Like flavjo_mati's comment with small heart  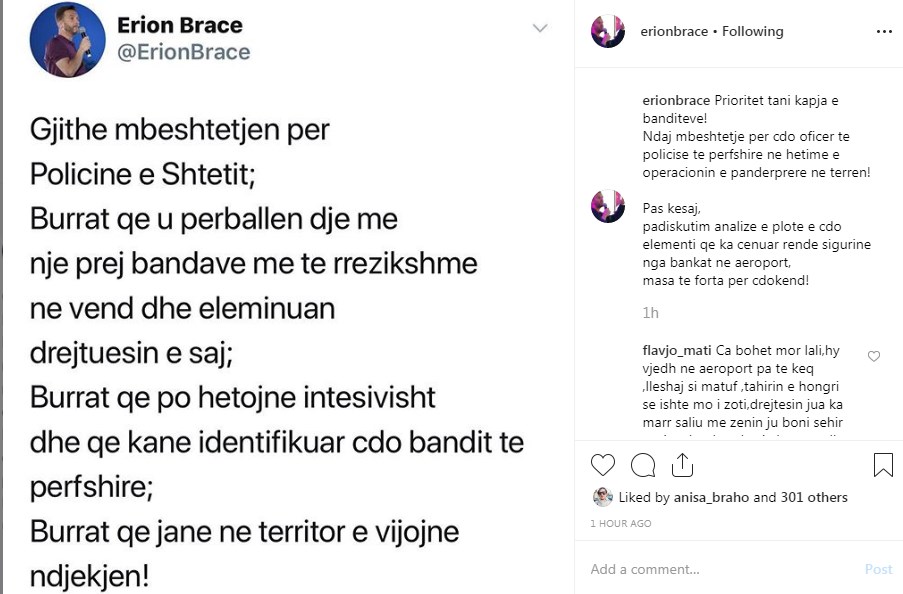(874, 356)
